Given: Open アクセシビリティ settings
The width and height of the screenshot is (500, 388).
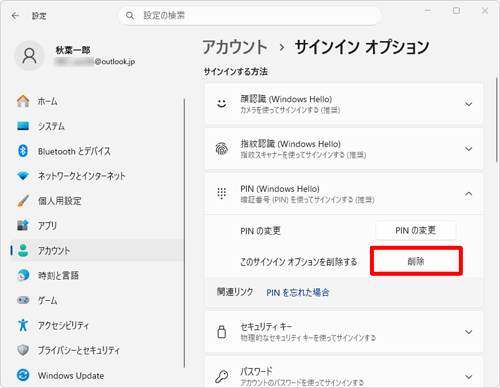Looking at the screenshot, I should coord(97,325).
